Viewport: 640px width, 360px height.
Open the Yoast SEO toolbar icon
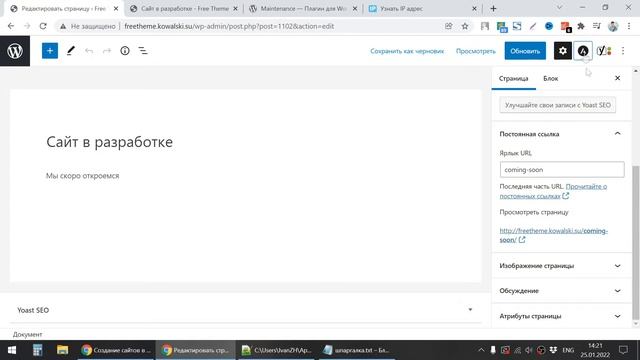[x=604, y=51]
